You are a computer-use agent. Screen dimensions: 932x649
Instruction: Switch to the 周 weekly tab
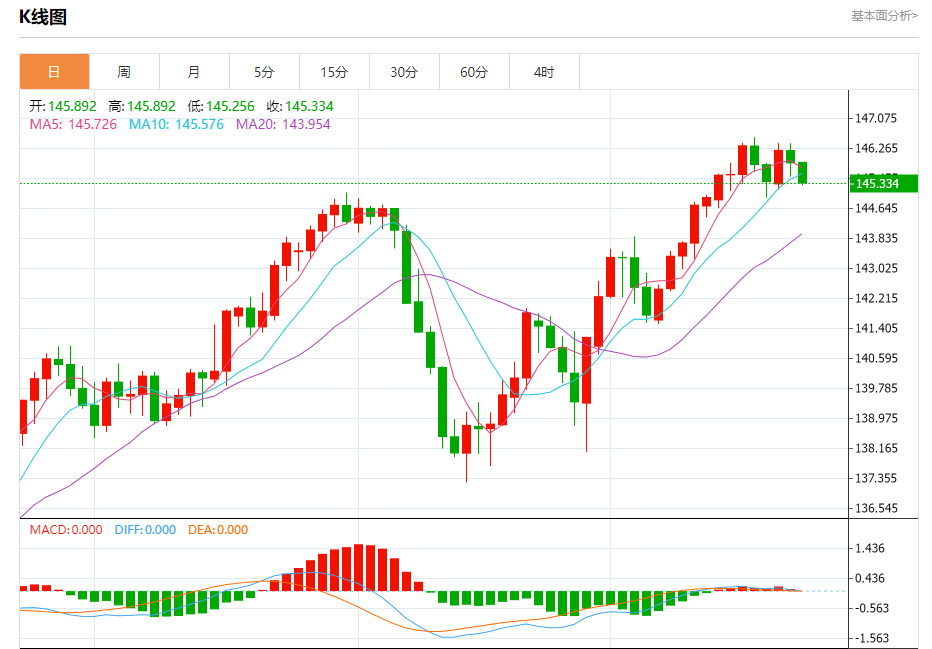click(x=124, y=72)
